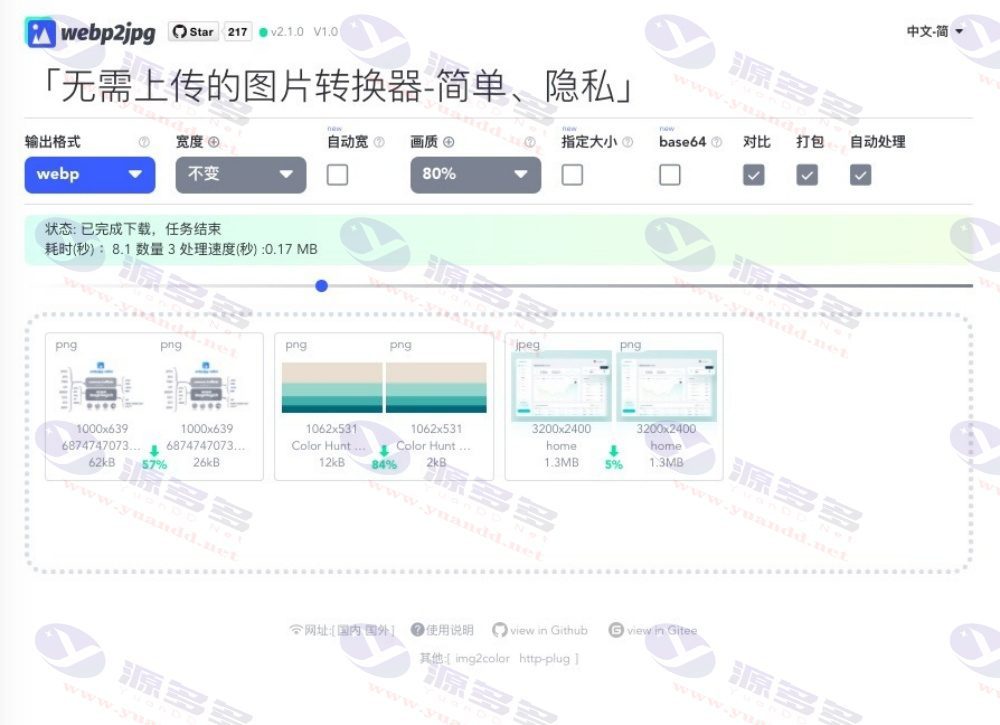Open the view in Gitee link
1000x725 pixels.
[x=662, y=630]
